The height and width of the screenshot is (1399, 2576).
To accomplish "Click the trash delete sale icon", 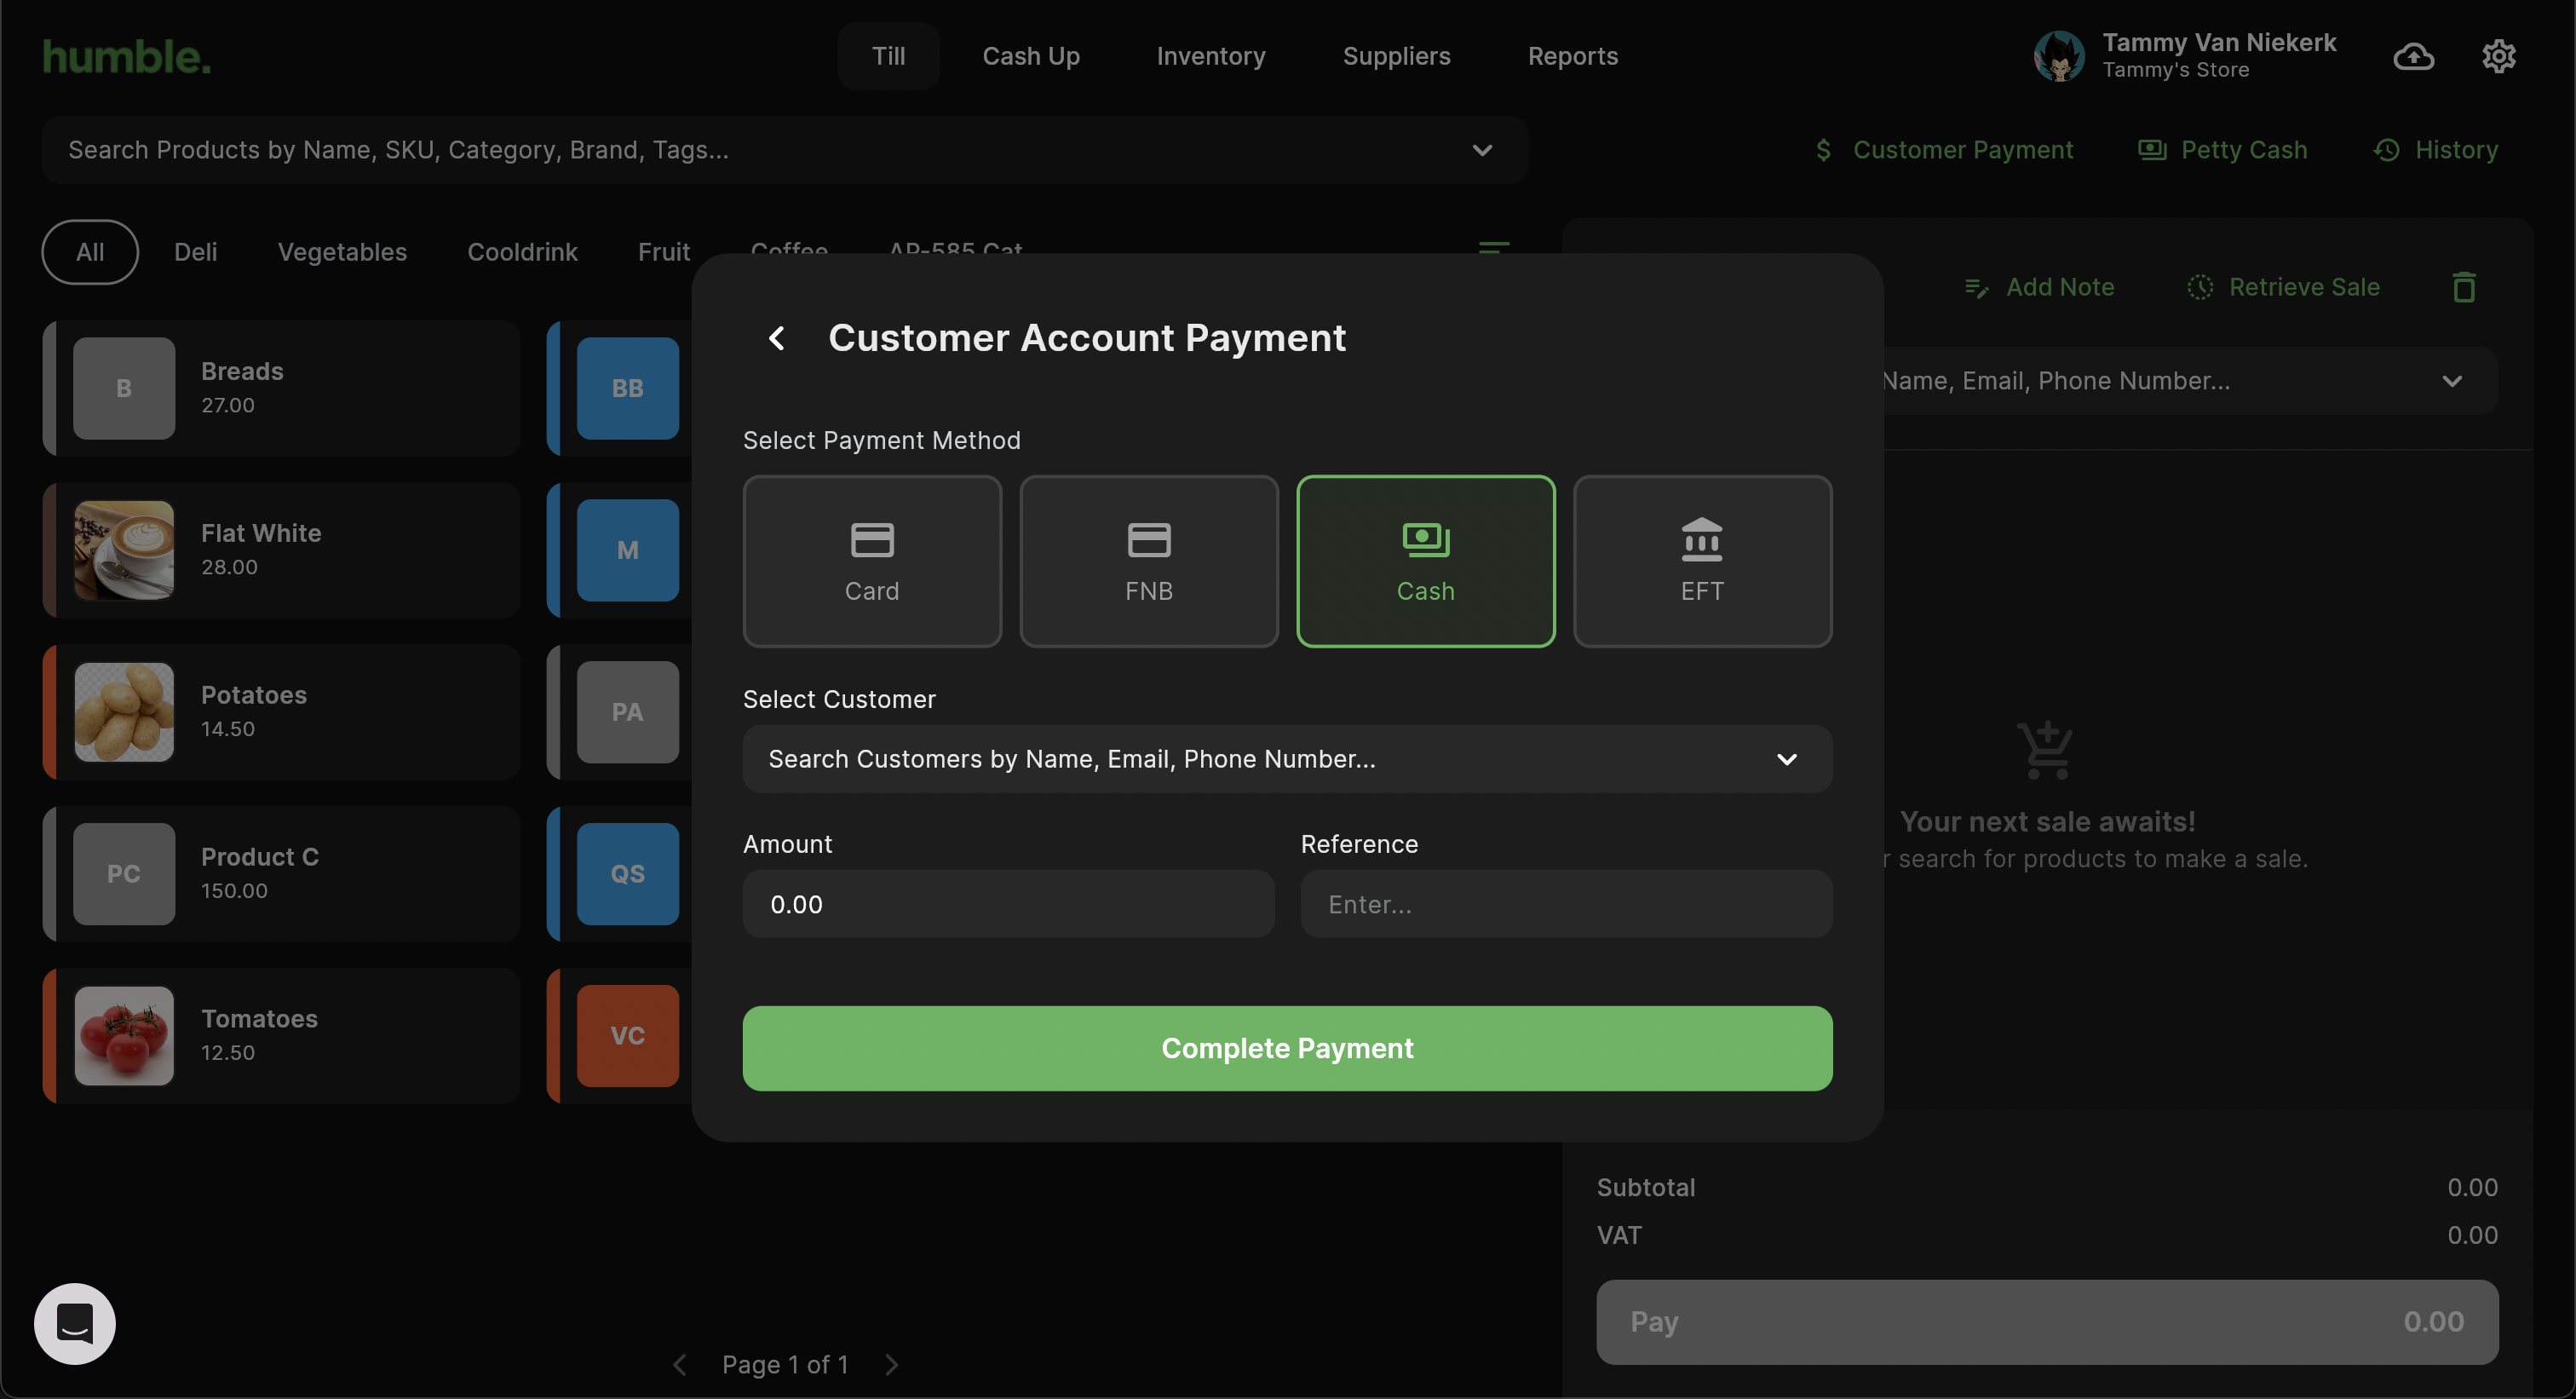I will point(2464,287).
